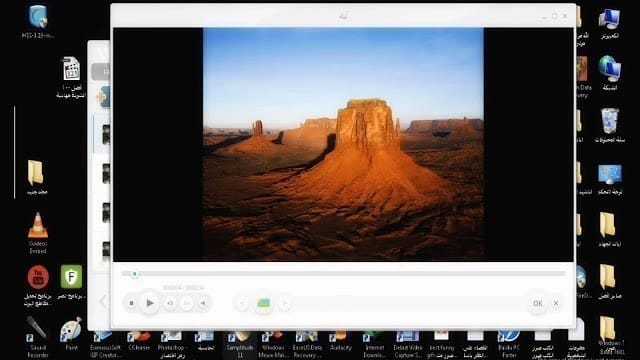Click the playback seek bar handle
The image size is (640, 360).
point(134,274)
